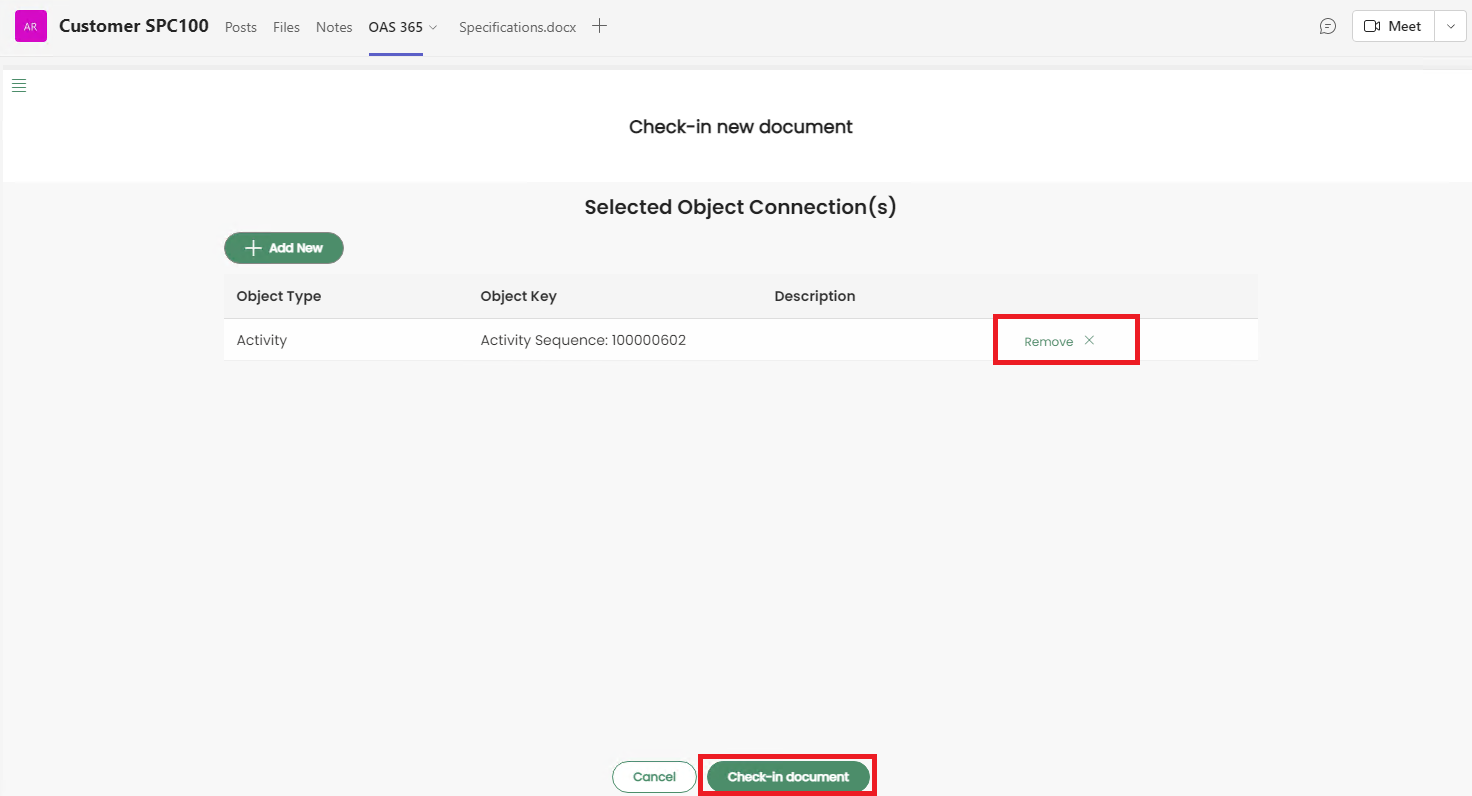Click the AR team avatar icon
Image resolution: width=1472 pixels, height=796 pixels.
(x=31, y=27)
